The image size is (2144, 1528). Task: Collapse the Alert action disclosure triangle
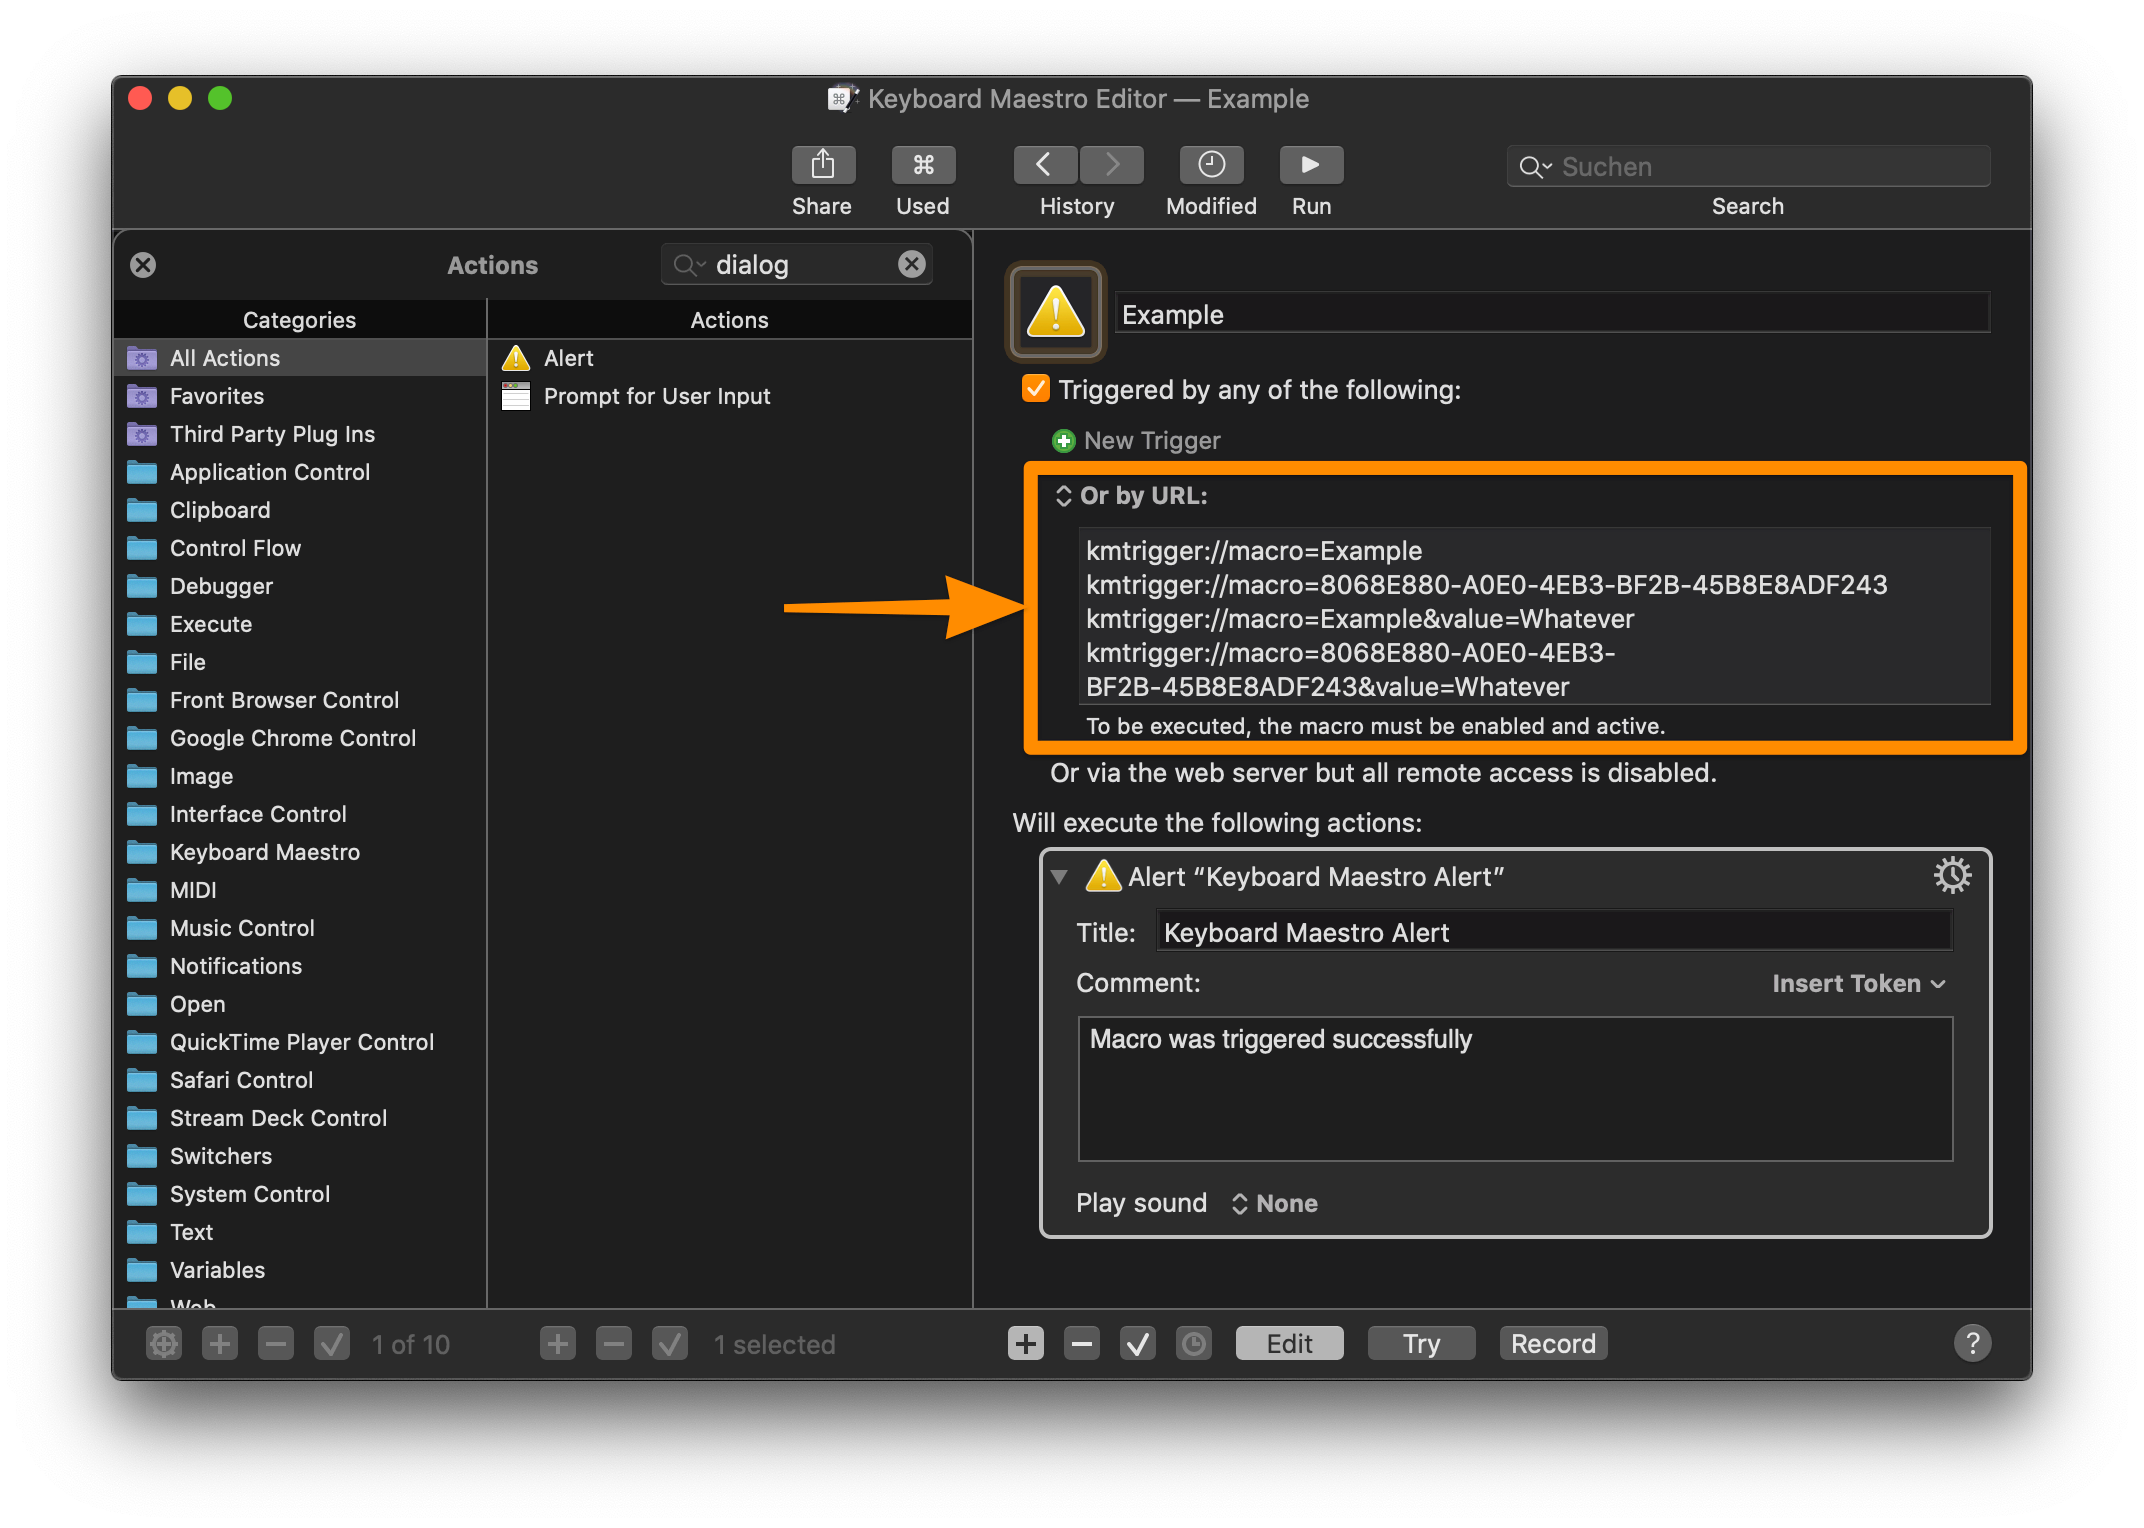tap(1059, 877)
